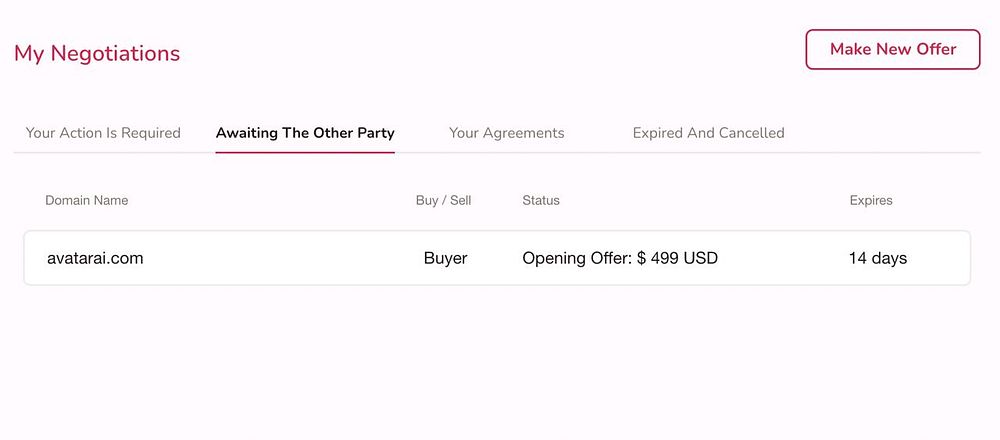This screenshot has width=1000, height=440.
Task: Click the Expires column header
Action: (x=871, y=200)
